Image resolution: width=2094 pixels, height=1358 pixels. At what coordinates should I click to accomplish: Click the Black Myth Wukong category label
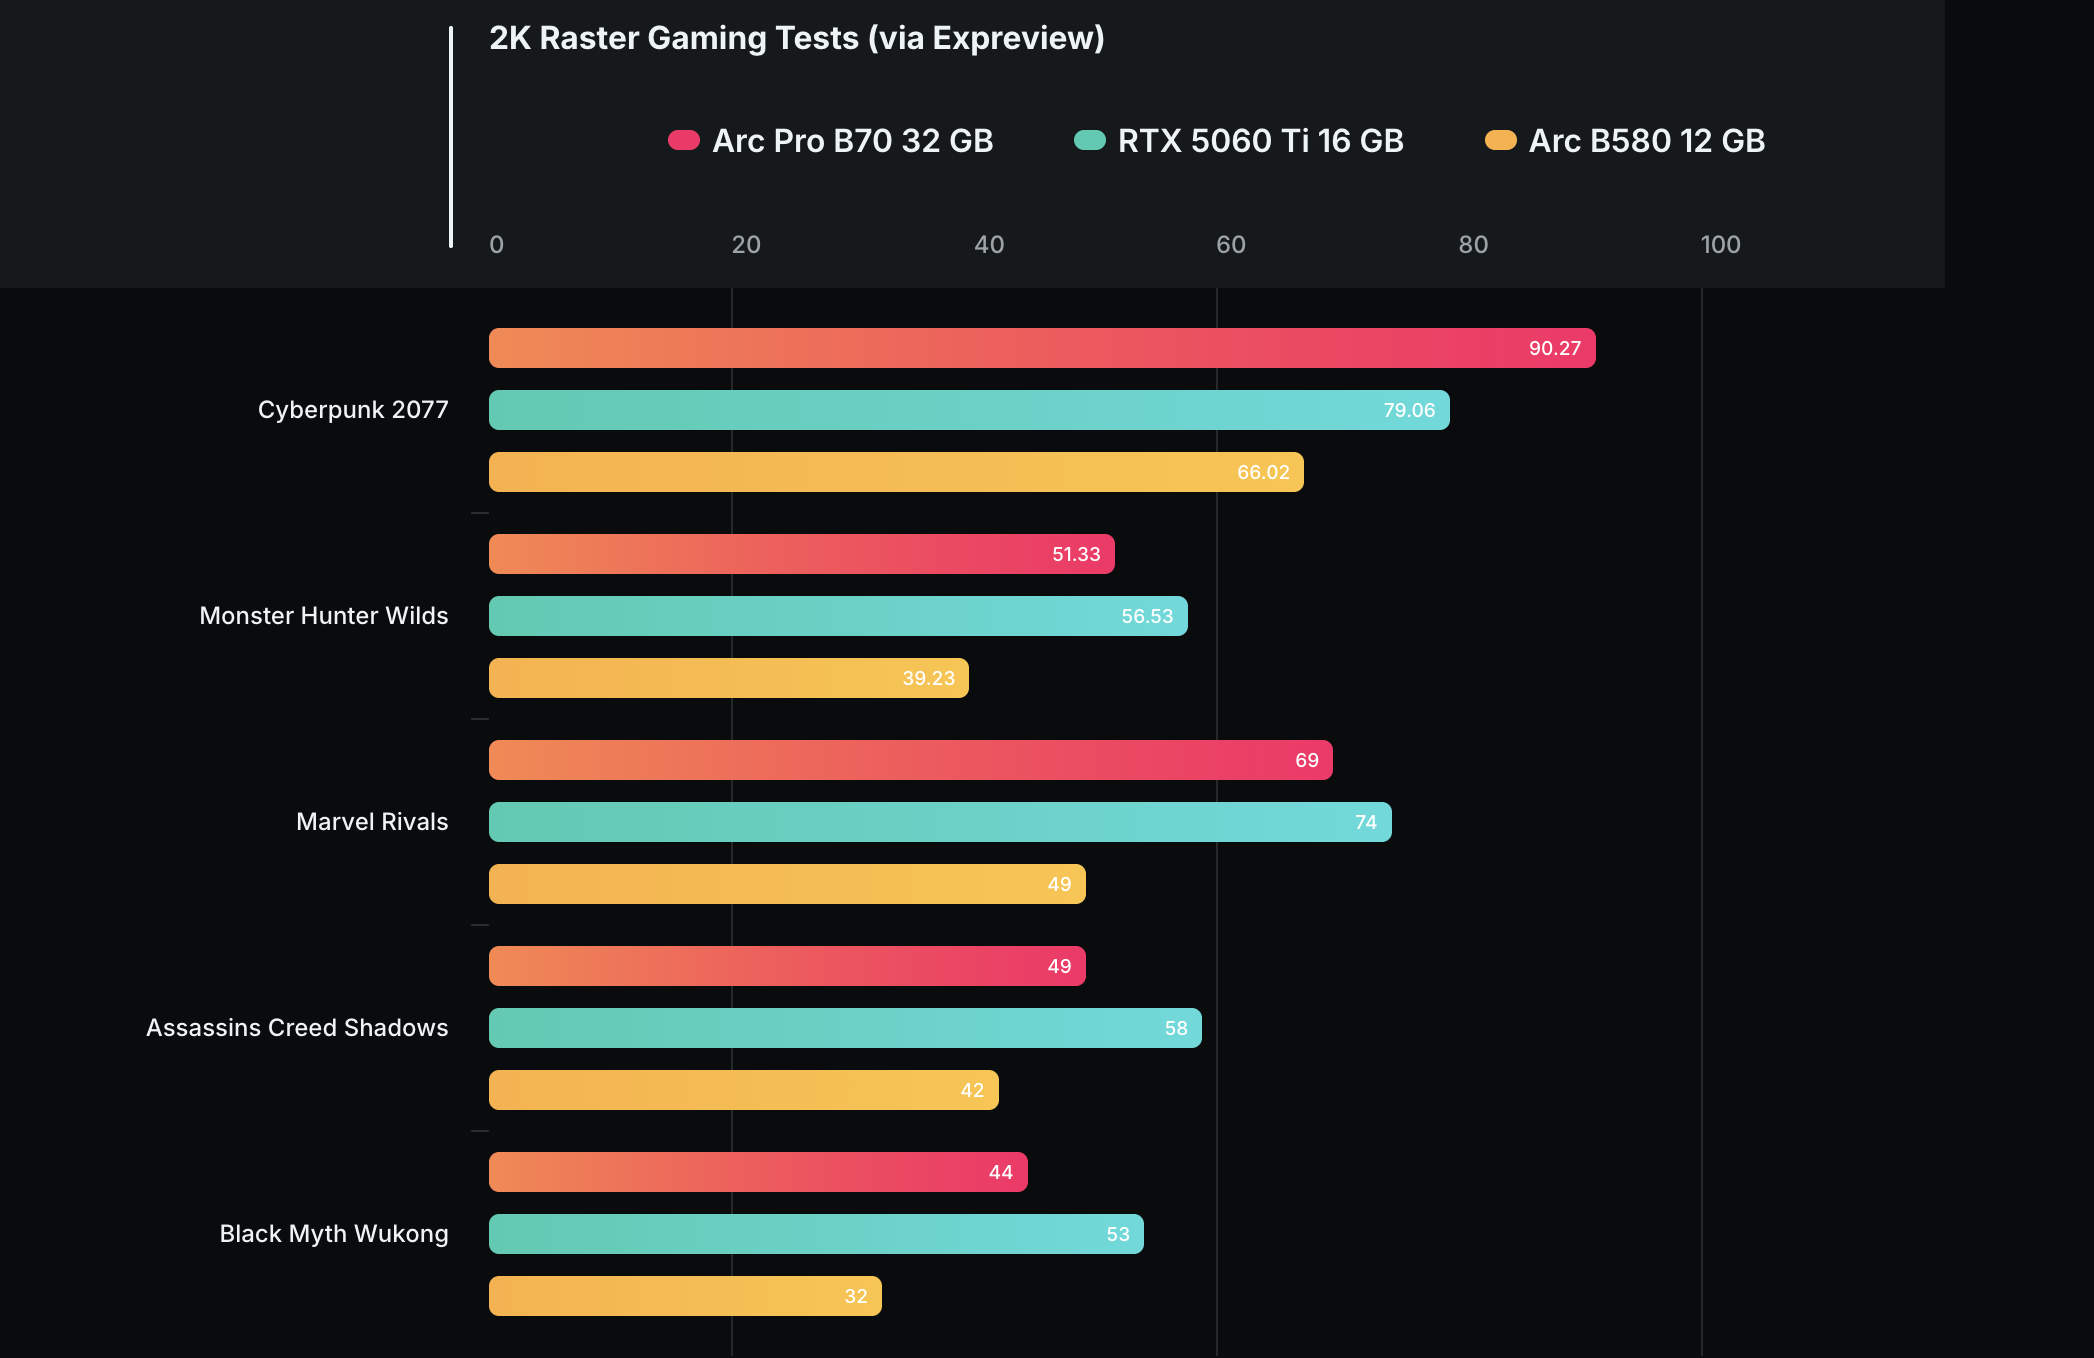tap(334, 1234)
